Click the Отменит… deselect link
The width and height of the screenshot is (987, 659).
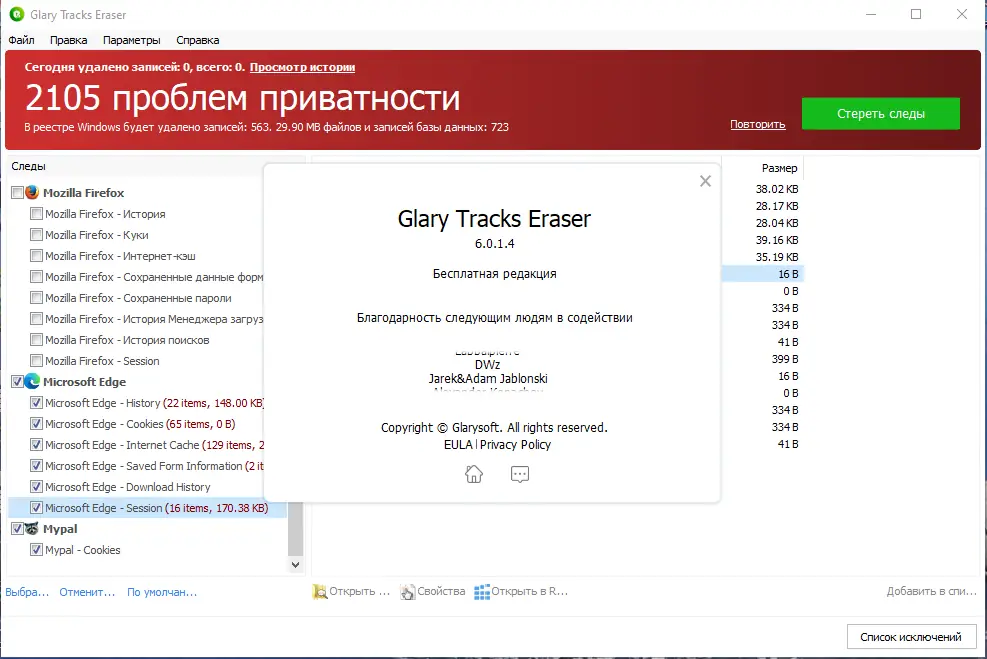87,592
